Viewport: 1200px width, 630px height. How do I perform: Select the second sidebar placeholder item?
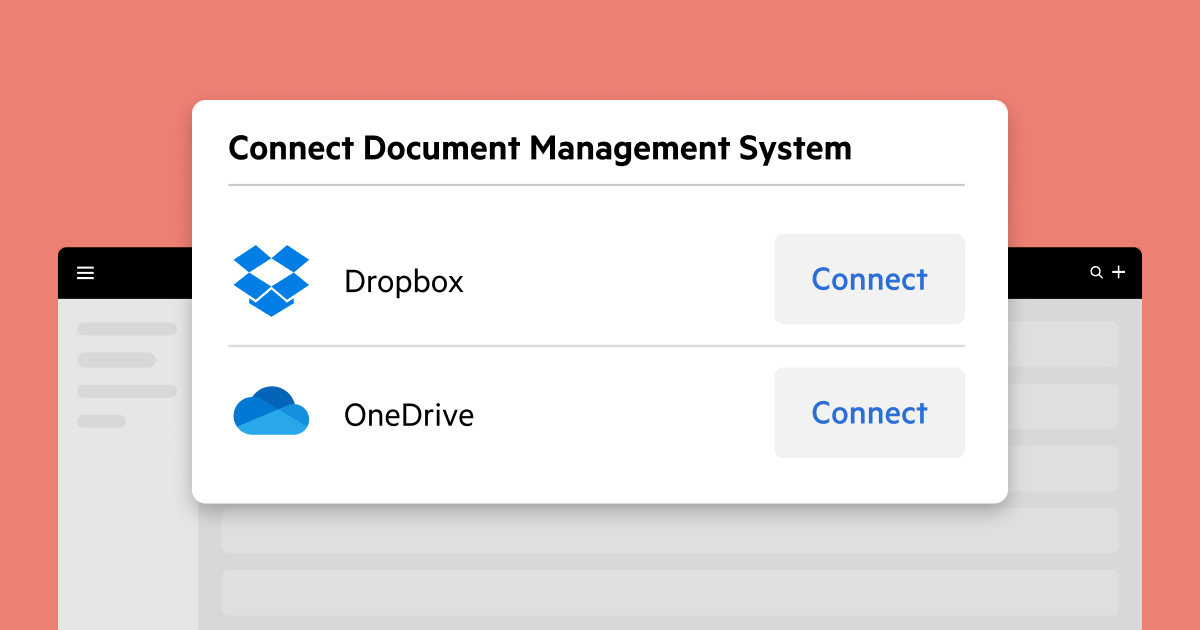click(116, 360)
